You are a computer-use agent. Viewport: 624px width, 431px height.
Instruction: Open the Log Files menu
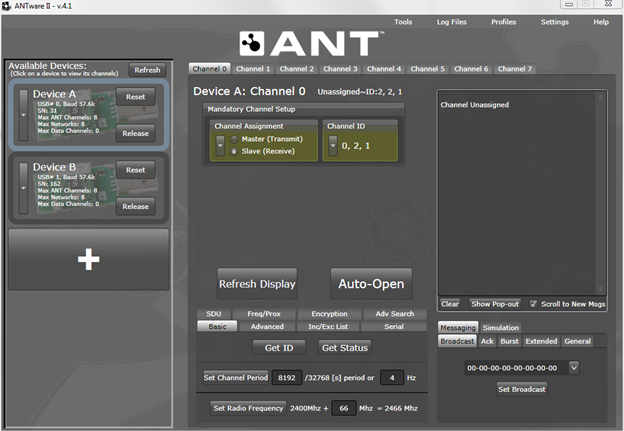[x=452, y=22]
